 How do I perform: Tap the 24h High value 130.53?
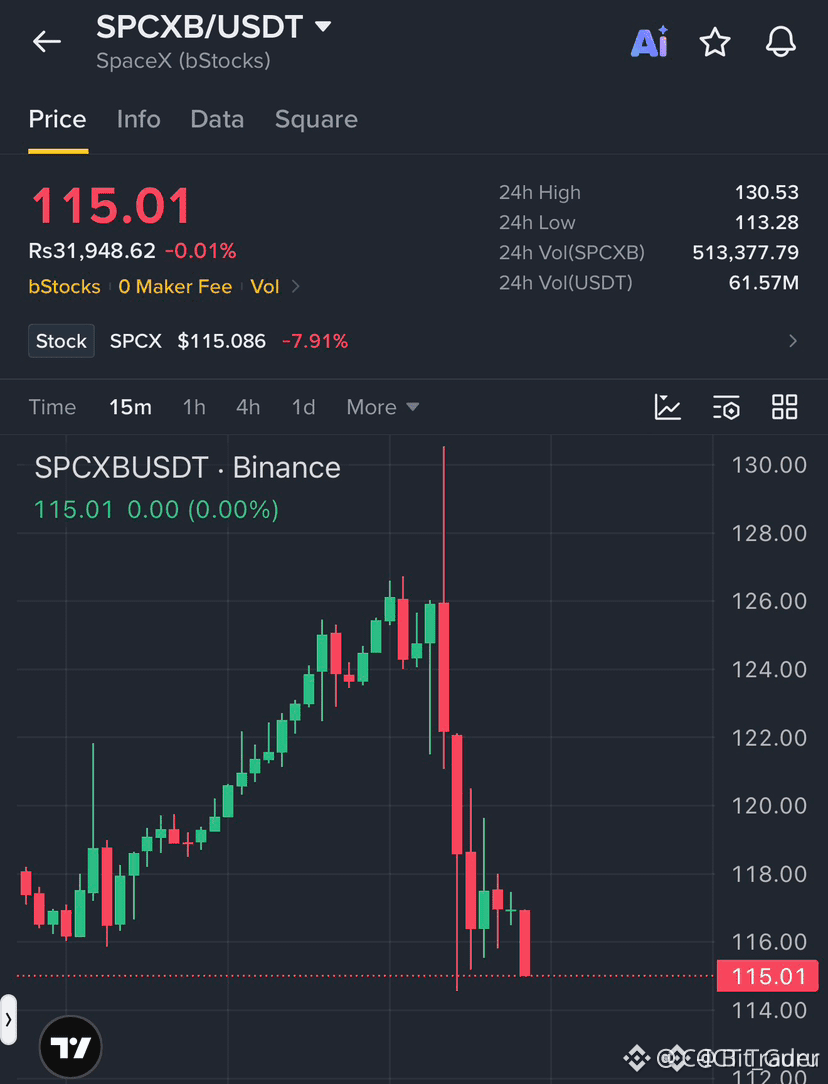tap(766, 192)
